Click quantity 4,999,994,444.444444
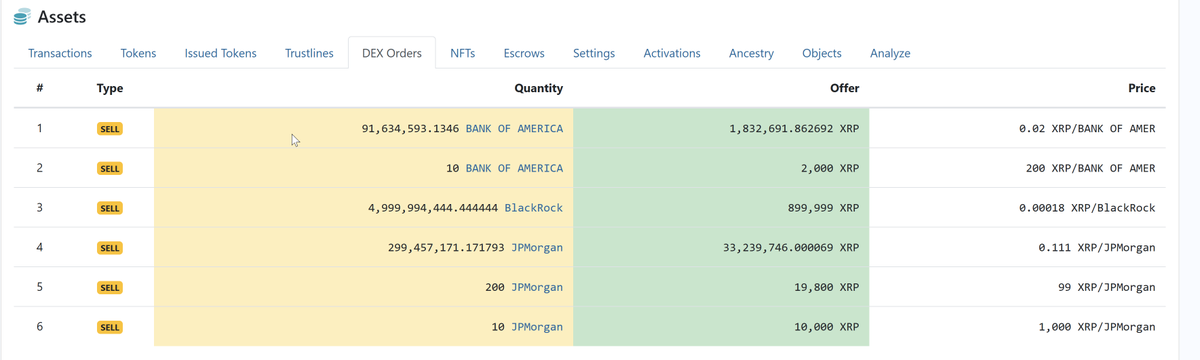Viewport: 1200px width, 360px height. [x=433, y=208]
